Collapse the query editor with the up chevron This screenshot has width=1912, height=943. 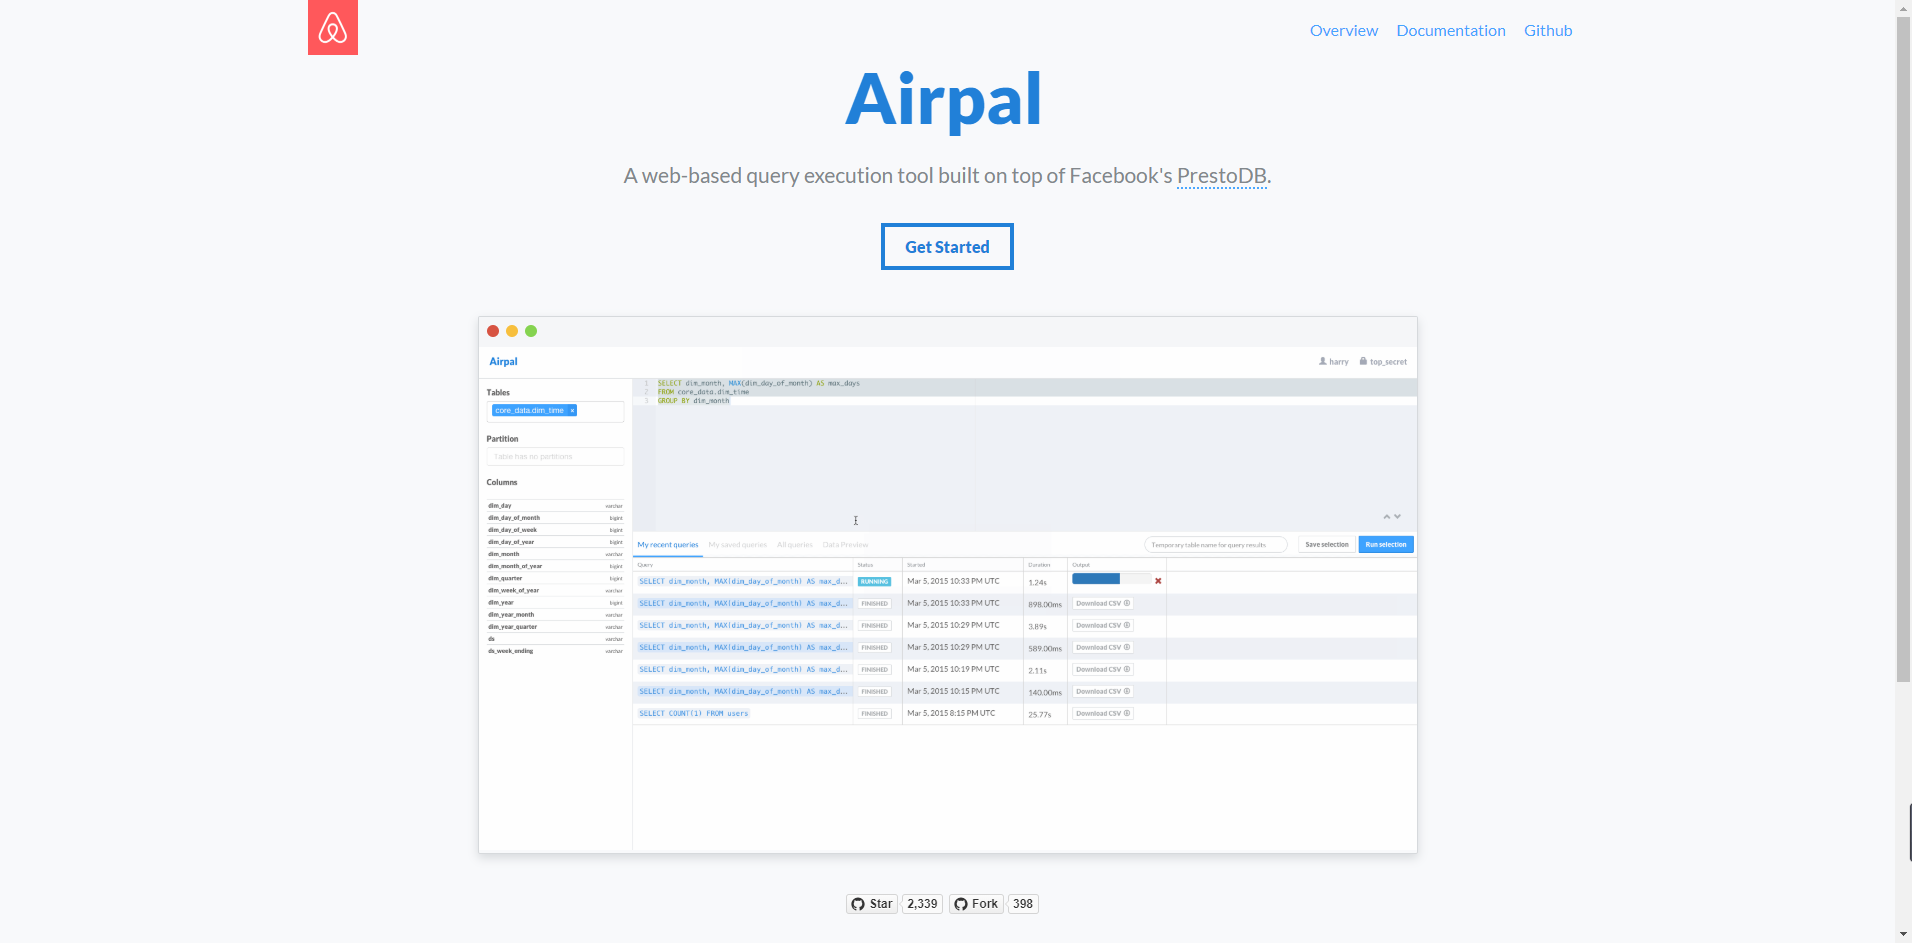pos(1385,516)
